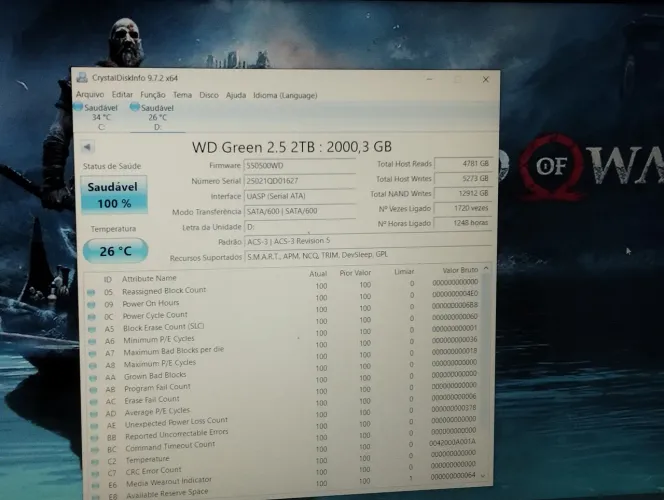The height and width of the screenshot is (500, 664).
Task: Click the Nº Vezes Ligado 1720 vezes value
Action: coord(463,208)
